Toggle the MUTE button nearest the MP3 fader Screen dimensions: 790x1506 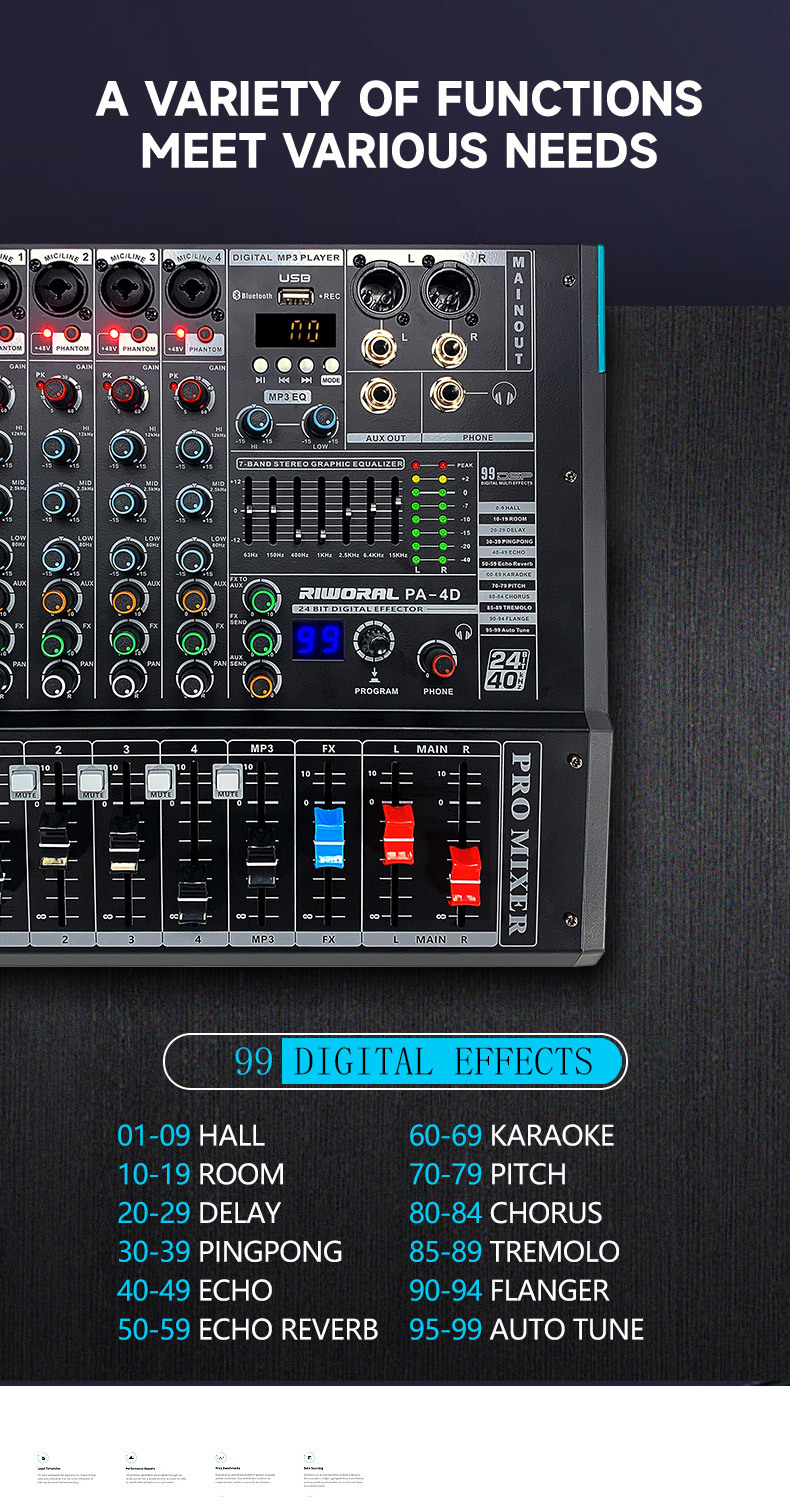click(227, 781)
